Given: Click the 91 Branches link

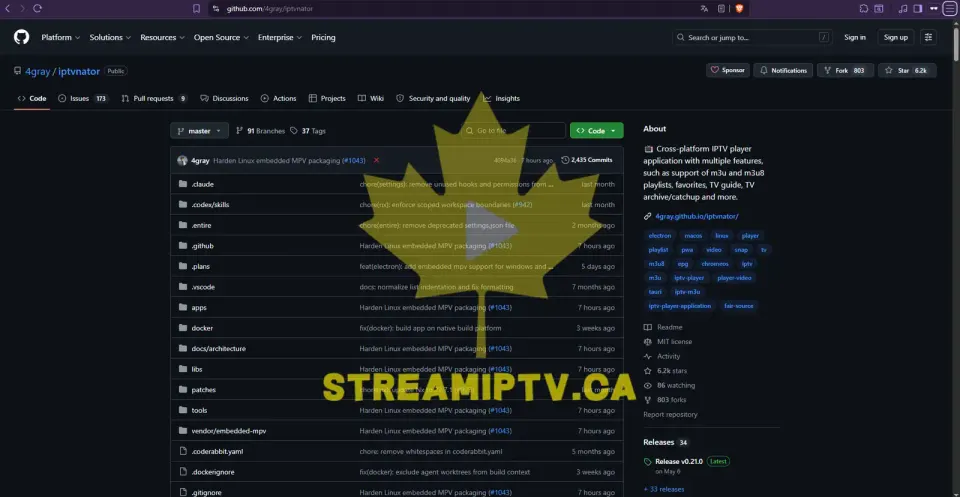Looking at the screenshot, I should coord(260,131).
